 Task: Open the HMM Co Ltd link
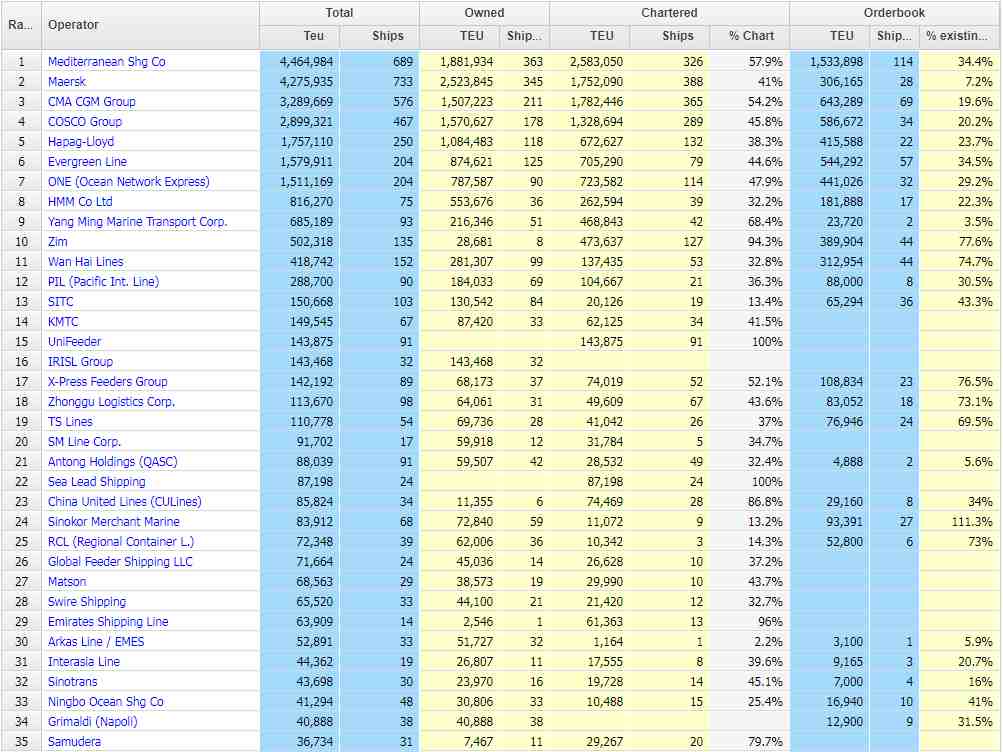pyautogui.click(x=80, y=201)
